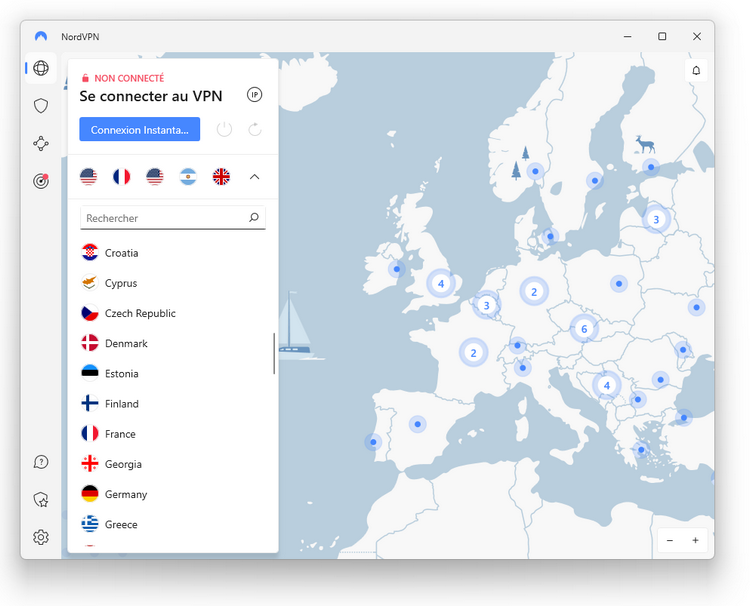Select Finland in the country list
Screen dimensions: 750x606
(173, 403)
